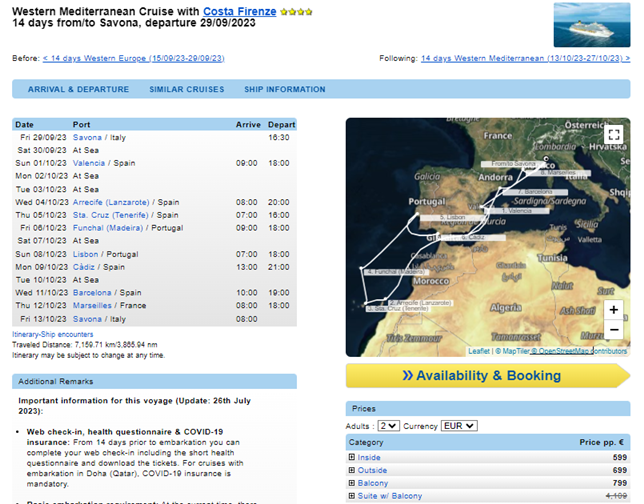Open the Inside category link
The width and height of the screenshot is (644, 504).
[369, 457]
